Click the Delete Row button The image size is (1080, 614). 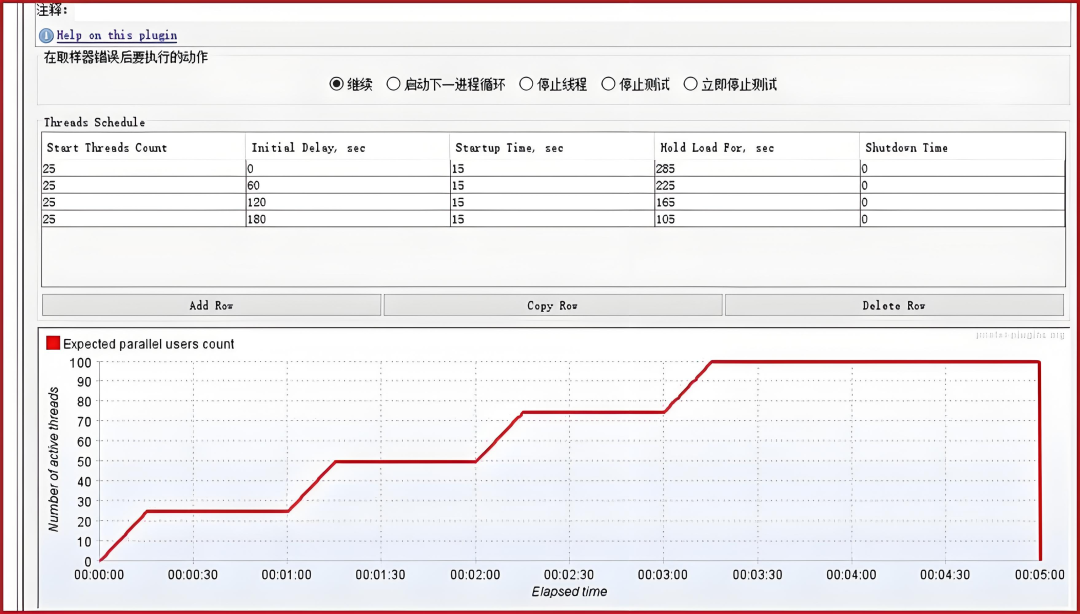point(894,305)
